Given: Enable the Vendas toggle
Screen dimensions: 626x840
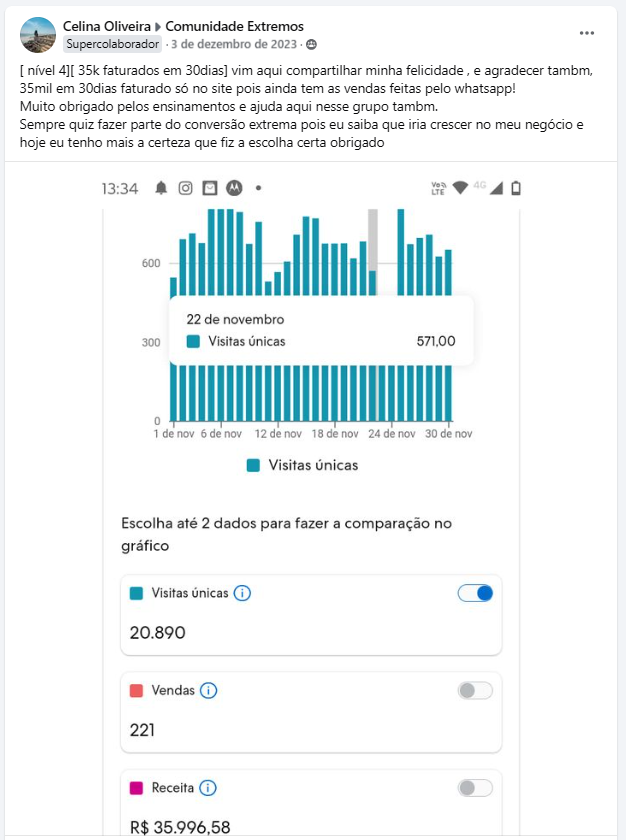Looking at the screenshot, I should point(475,691).
